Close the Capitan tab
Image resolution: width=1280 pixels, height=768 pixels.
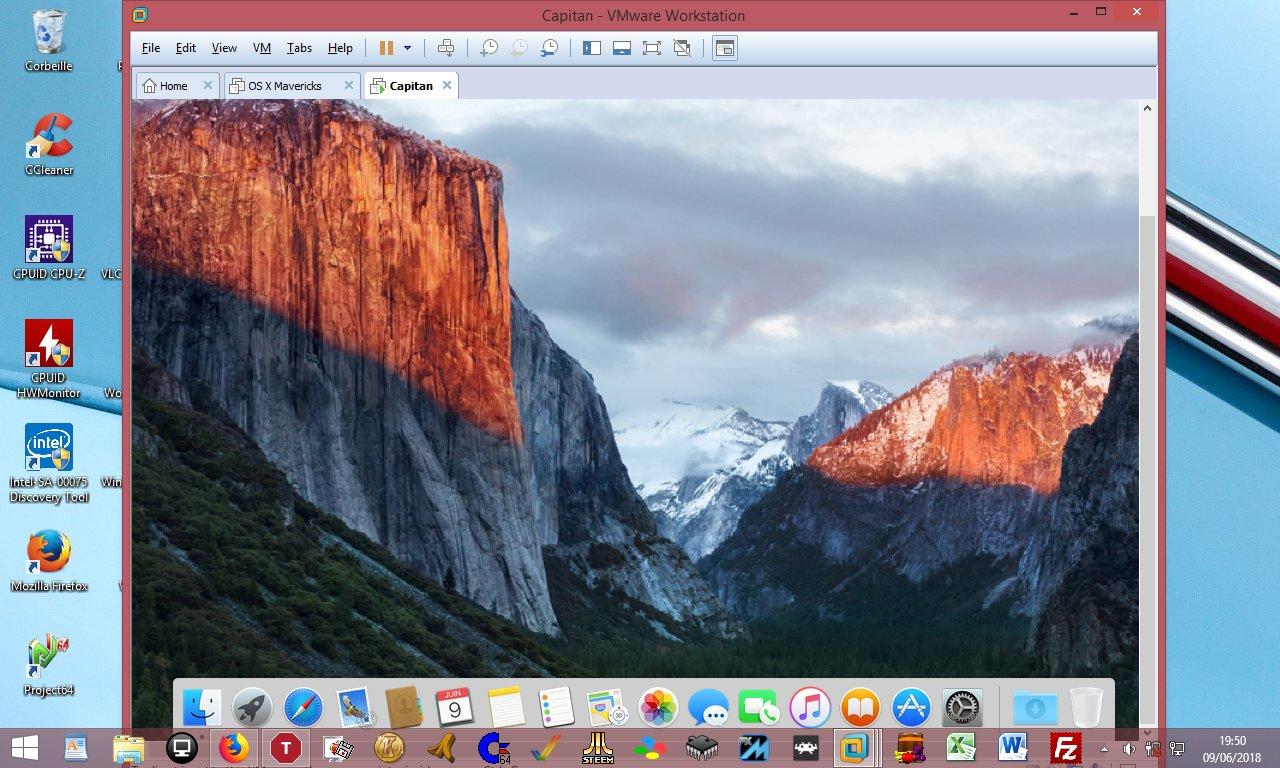(x=447, y=86)
